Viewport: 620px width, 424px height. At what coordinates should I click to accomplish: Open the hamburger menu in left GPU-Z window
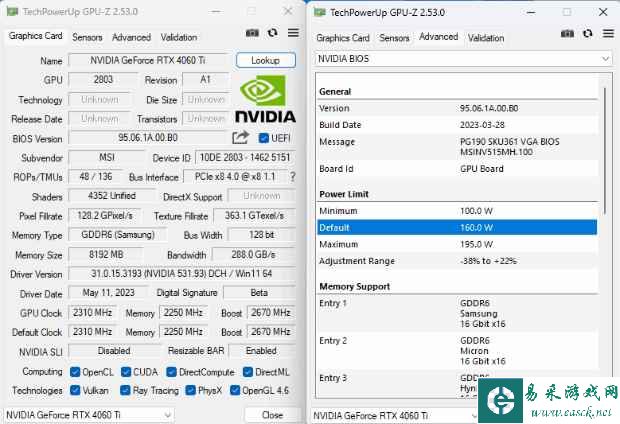pos(293,33)
